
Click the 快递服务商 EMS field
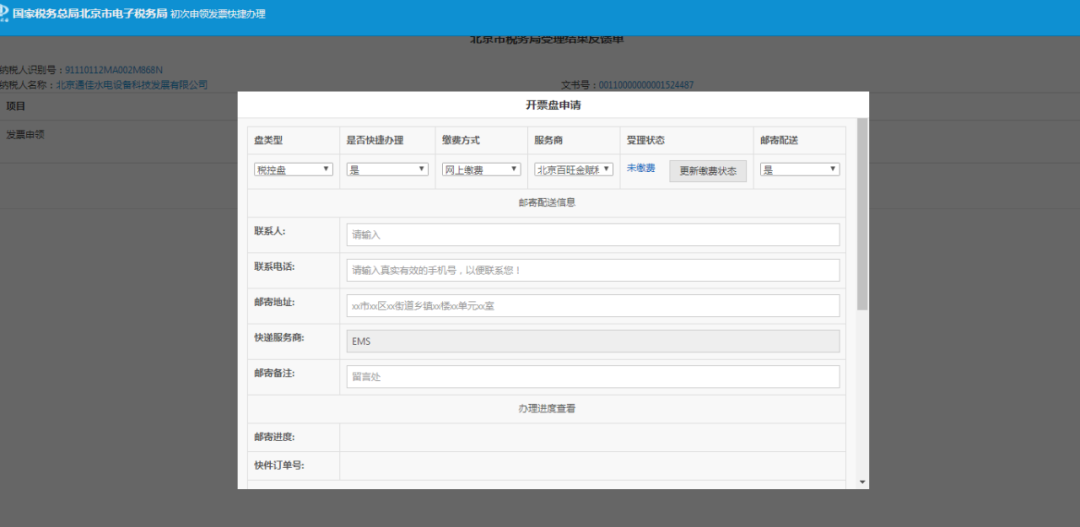tap(592, 341)
